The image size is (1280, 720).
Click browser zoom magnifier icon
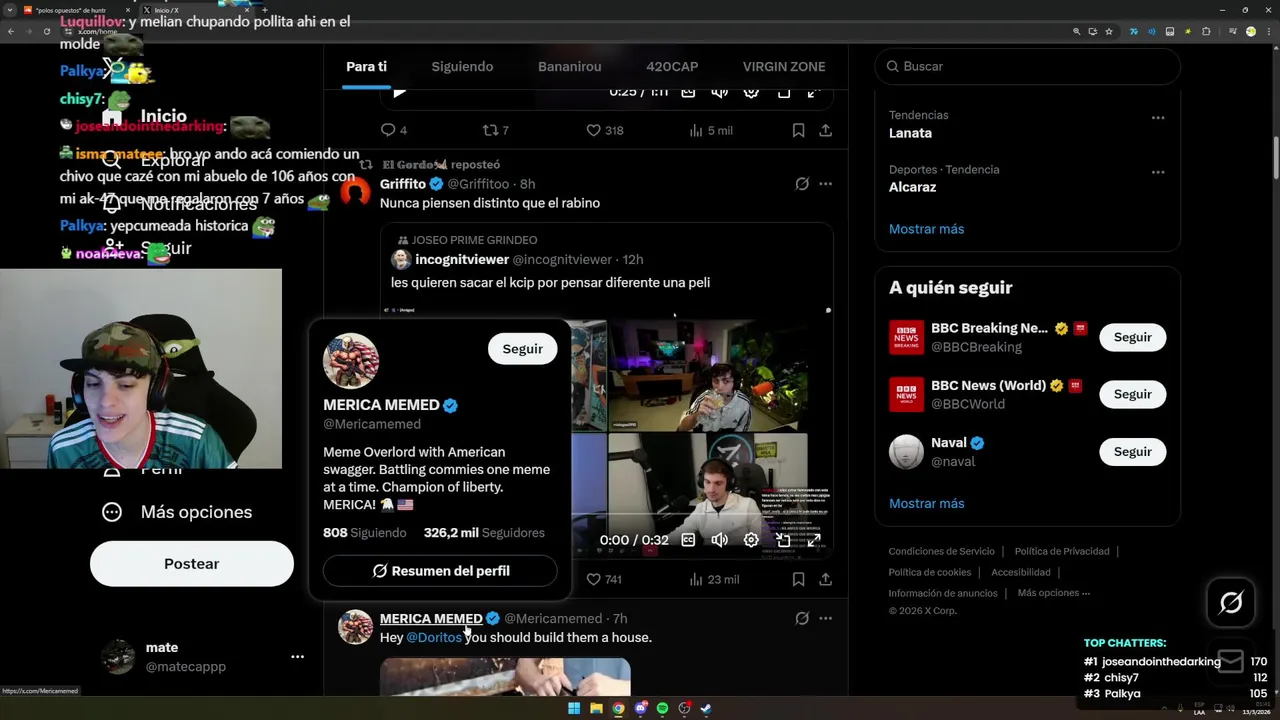[1077, 31]
